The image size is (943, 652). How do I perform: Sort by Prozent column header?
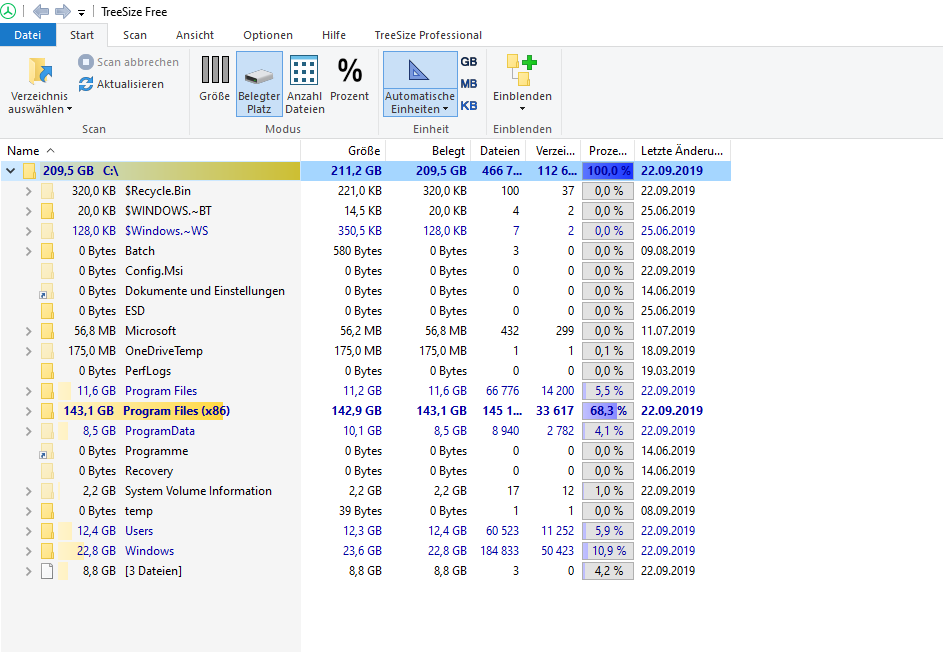[x=607, y=150]
